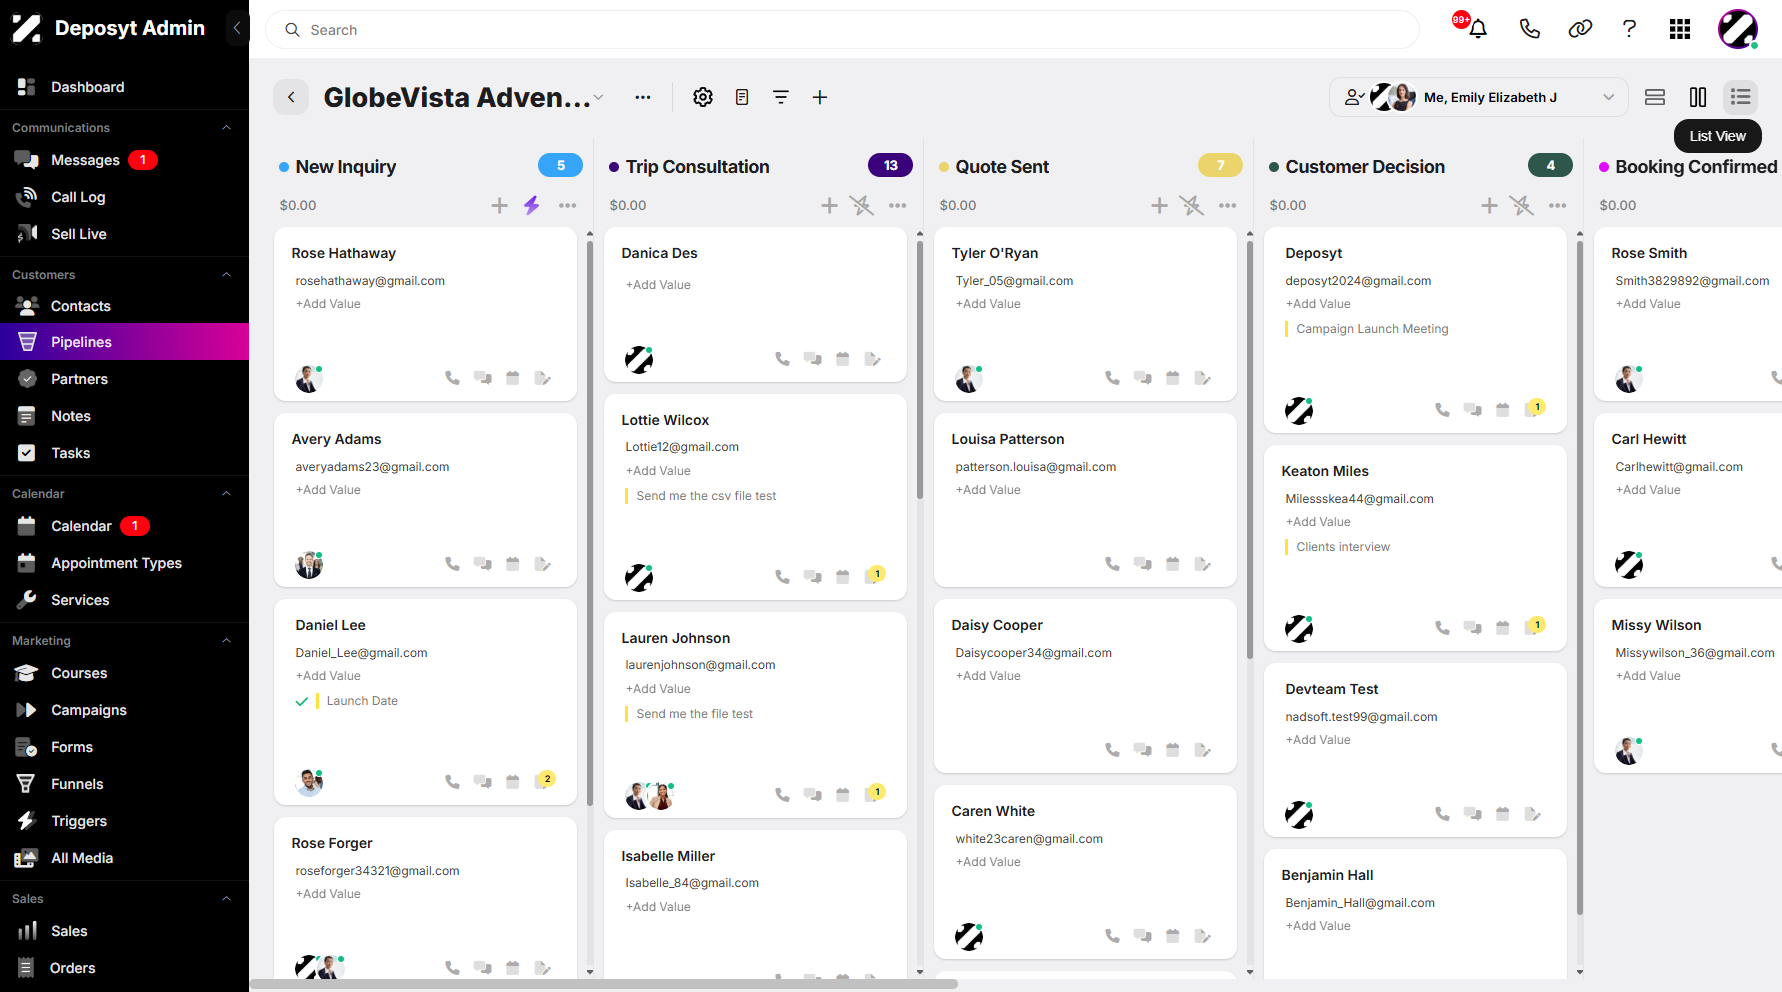Toggle Customer Decision automation icon

coord(1522,205)
